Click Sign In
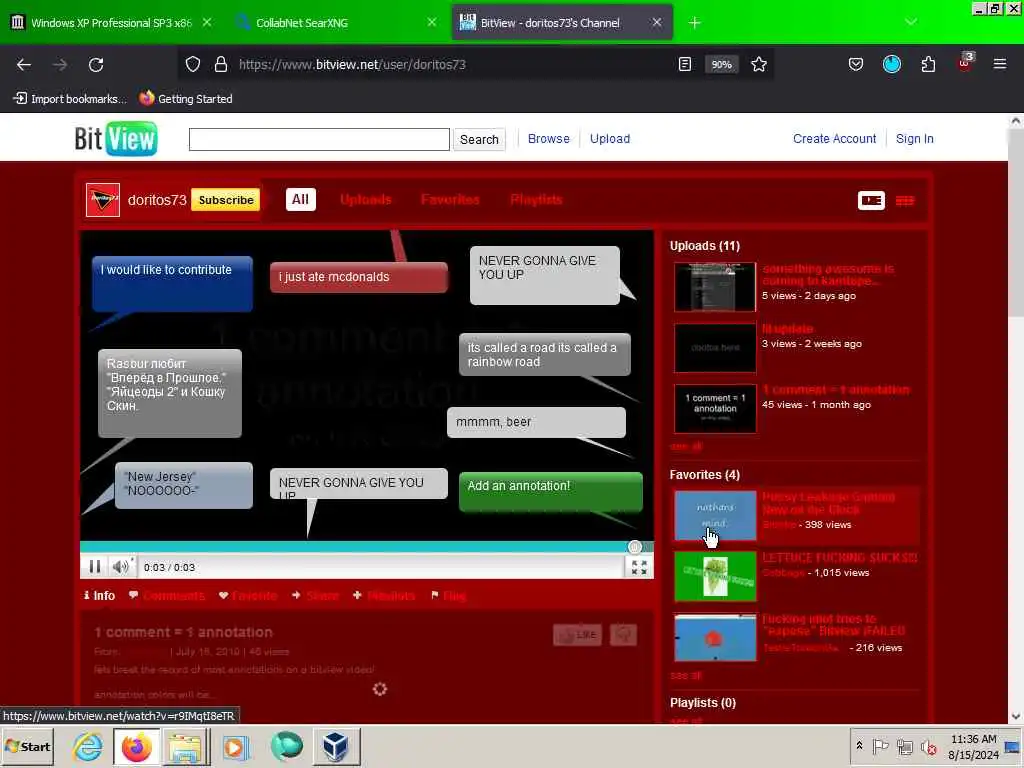This screenshot has width=1024, height=768. coord(914,138)
